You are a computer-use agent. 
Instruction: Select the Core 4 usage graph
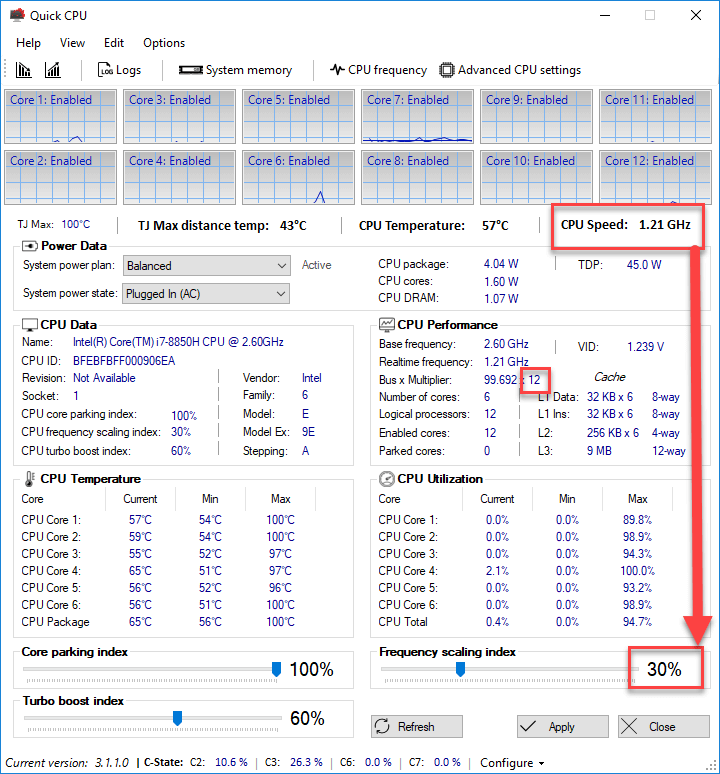click(x=180, y=178)
